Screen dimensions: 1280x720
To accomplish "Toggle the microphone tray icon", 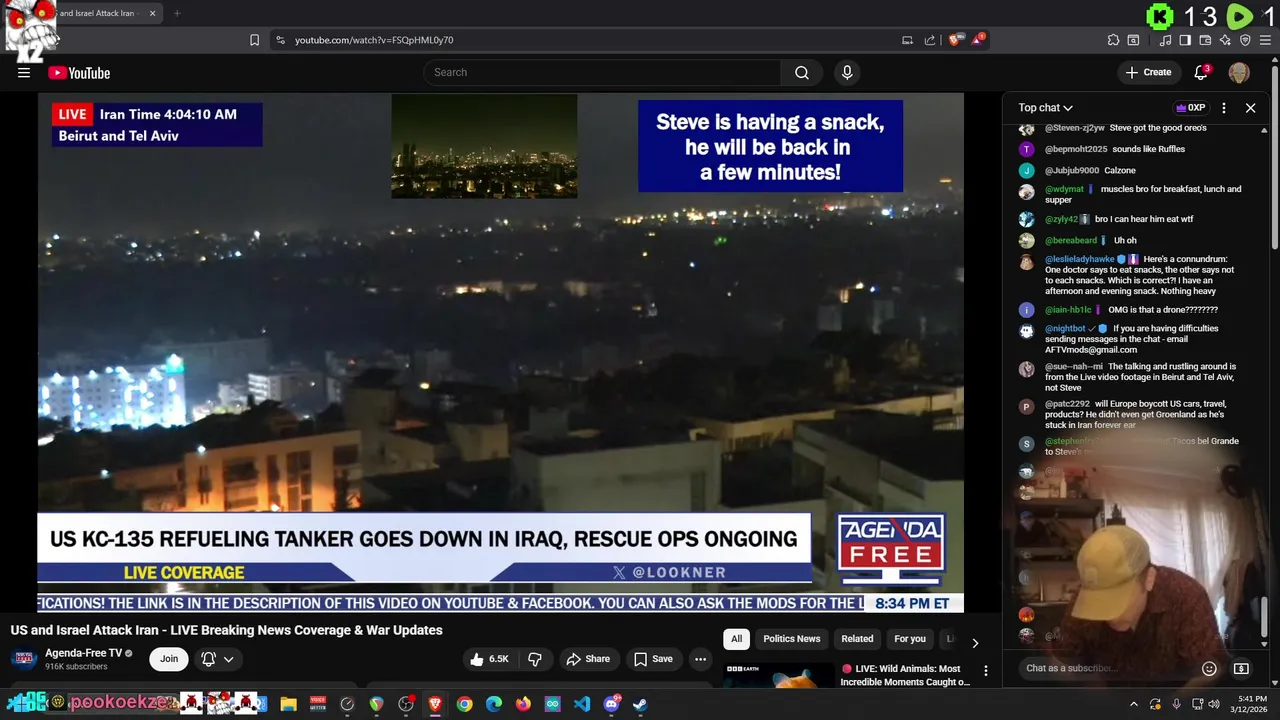I will click(1176, 704).
